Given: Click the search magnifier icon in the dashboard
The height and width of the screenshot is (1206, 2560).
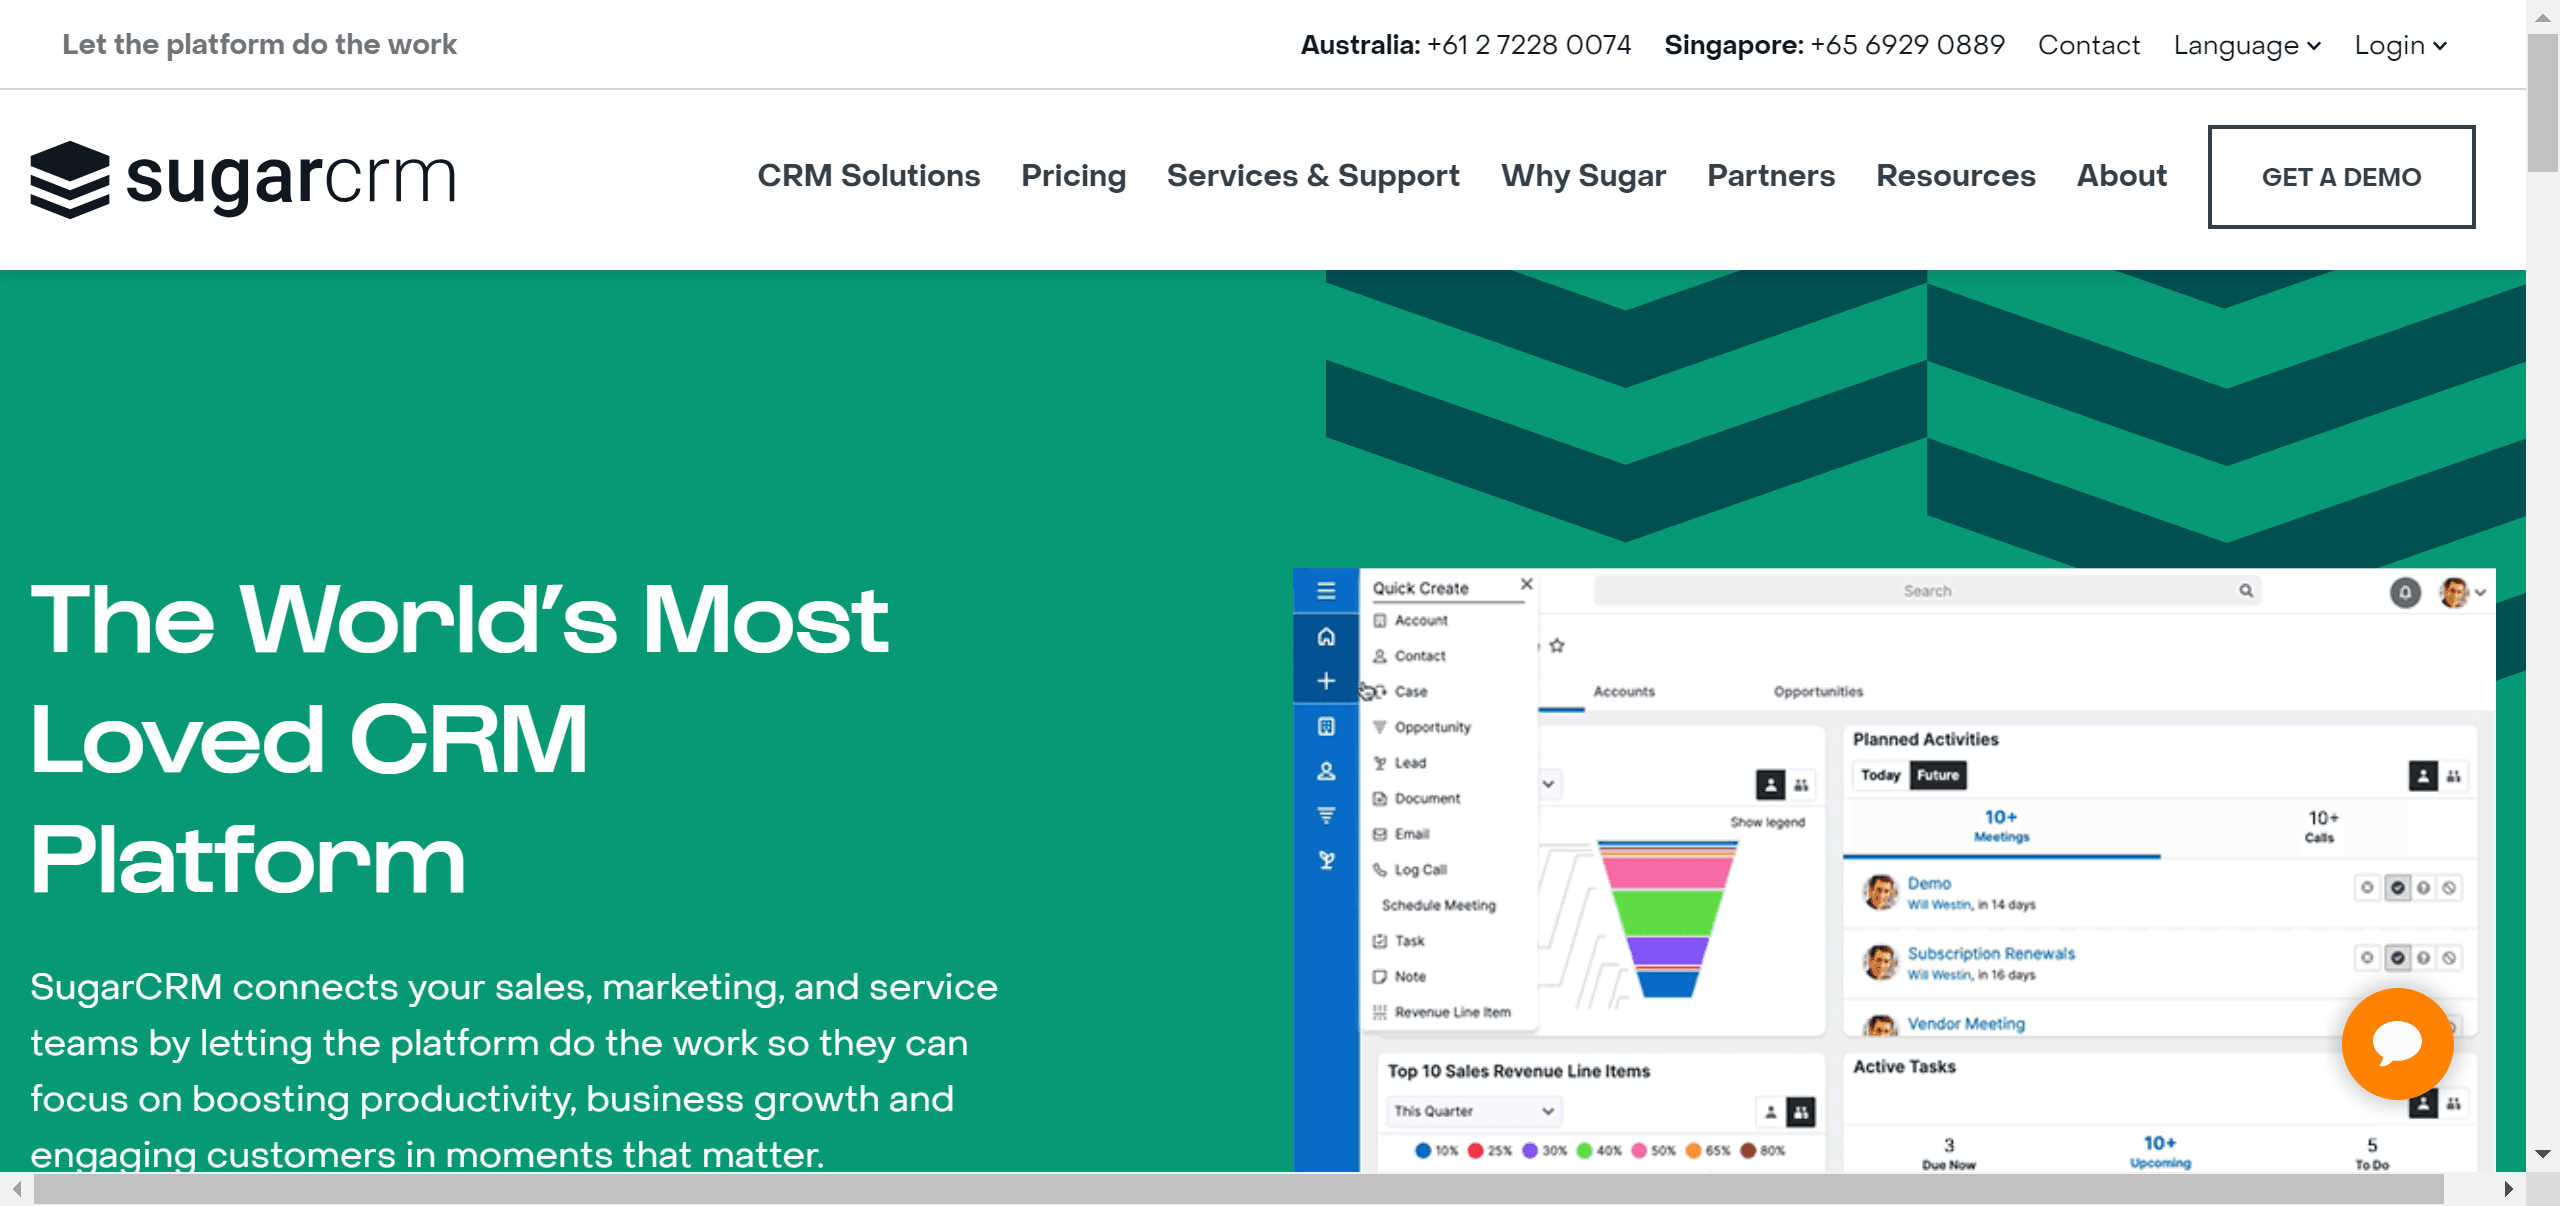Looking at the screenshot, I should [x=2245, y=591].
